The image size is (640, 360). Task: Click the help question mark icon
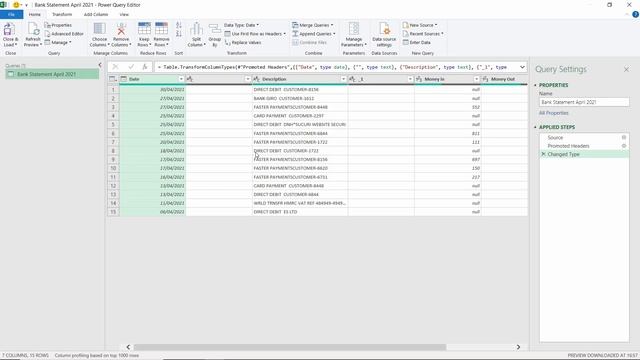pos(636,14)
